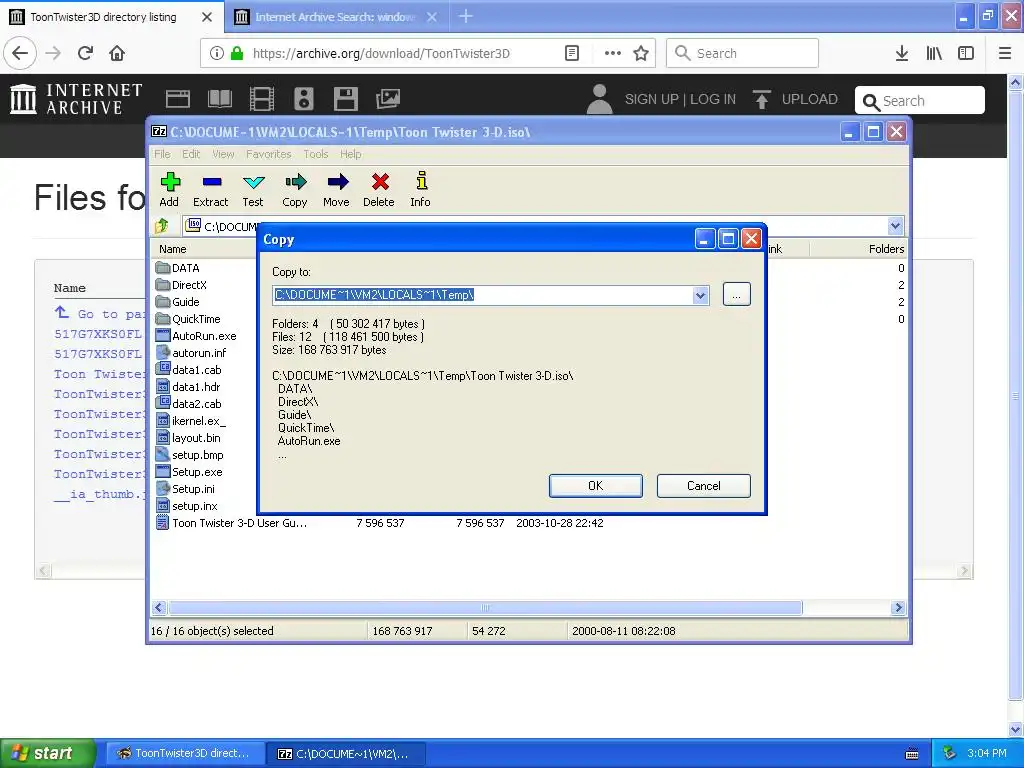Expand the 7-Zip address bar dropdown
Image resolution: width=1024 pixels, height=768 pixels.
[895, 226]
